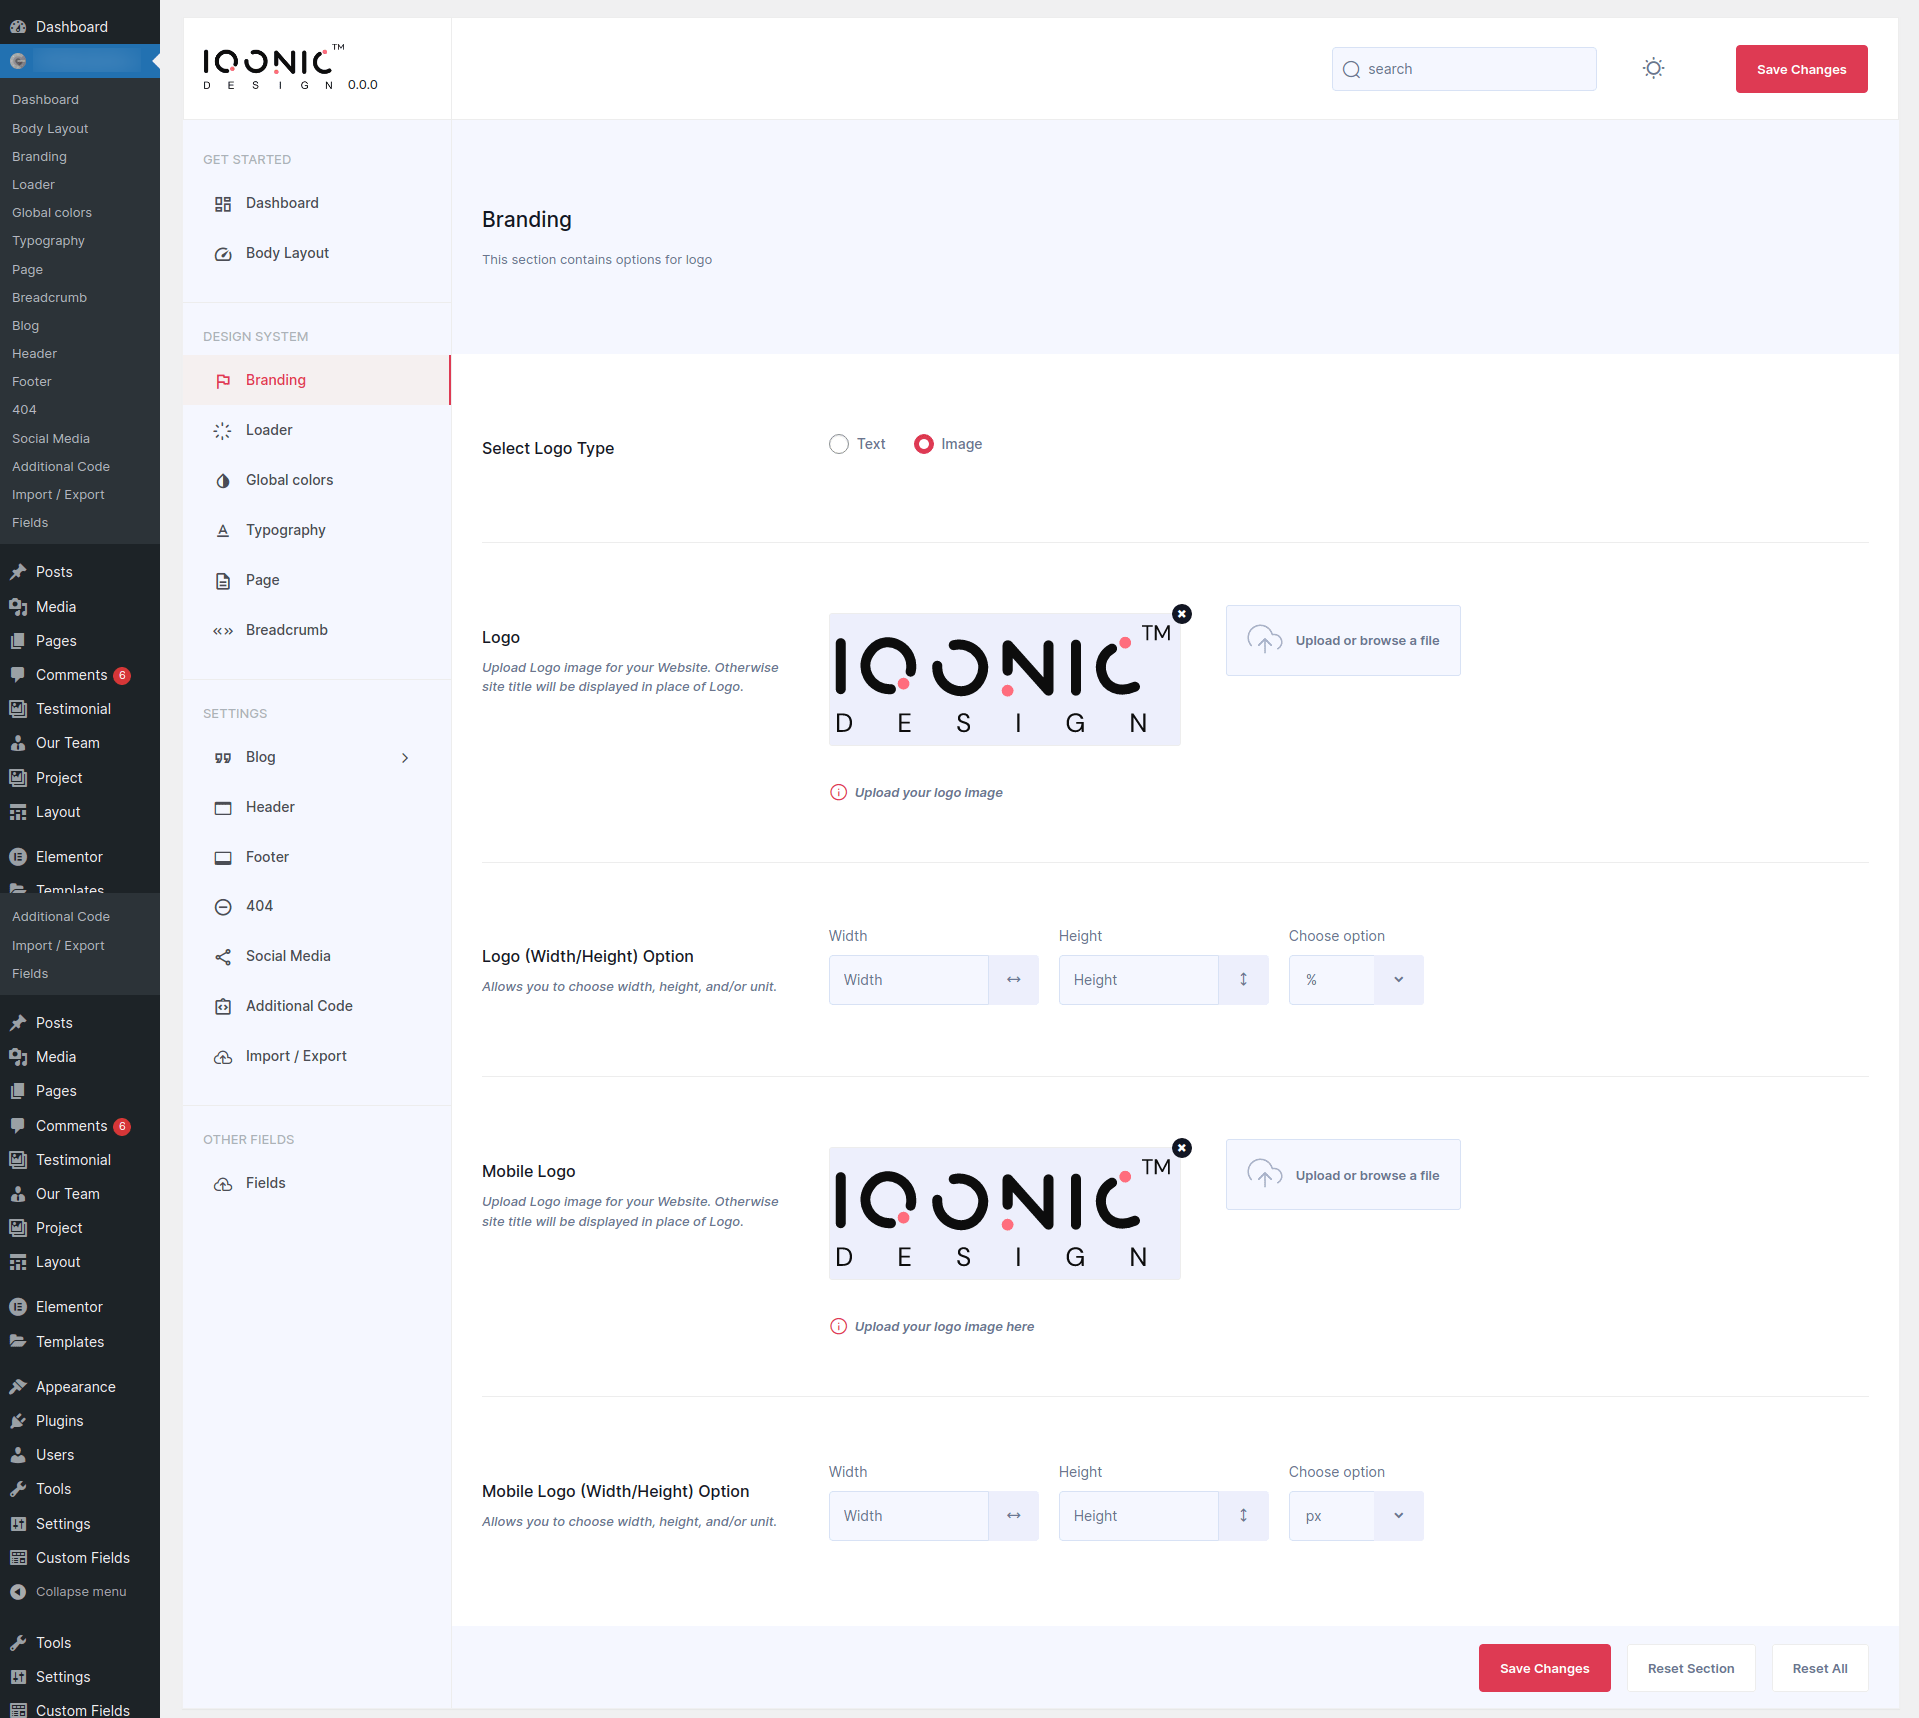
Task: Open Social Media in the WordPress admin submenu
Action: pos(51,439)
